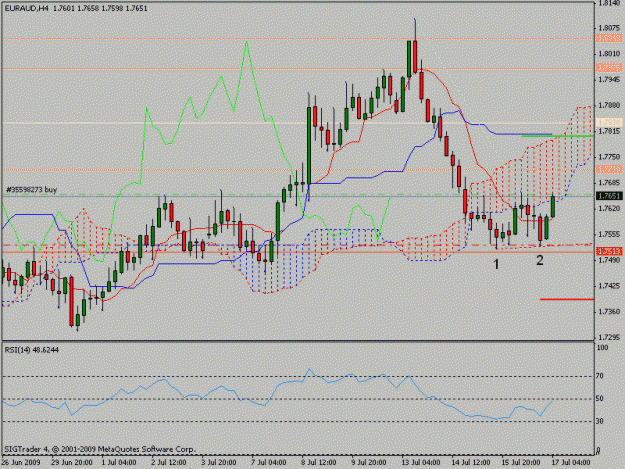Click the 8 Jul 12:00 time label
Image resolution: width=625 pixels, height=469 pixels.
pyautogui.click(x=318, y=462)
